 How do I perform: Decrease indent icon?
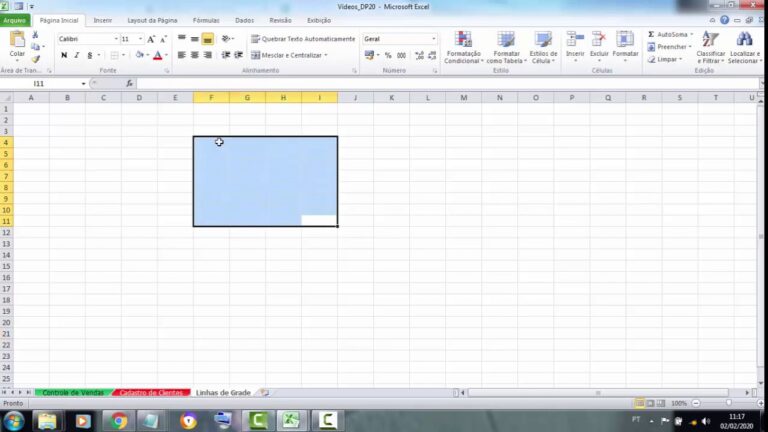point(226,55)
